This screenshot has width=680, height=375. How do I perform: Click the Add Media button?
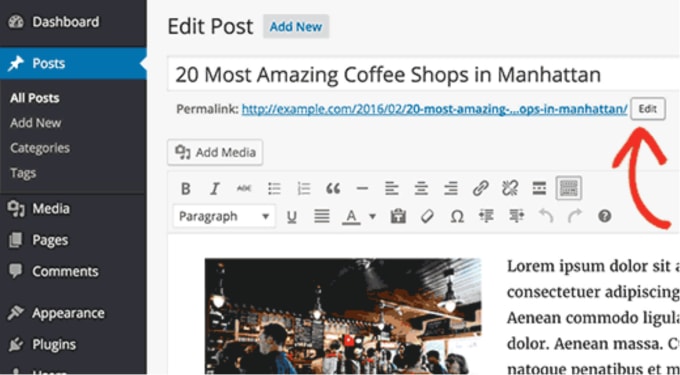click(x=215, y=152)
